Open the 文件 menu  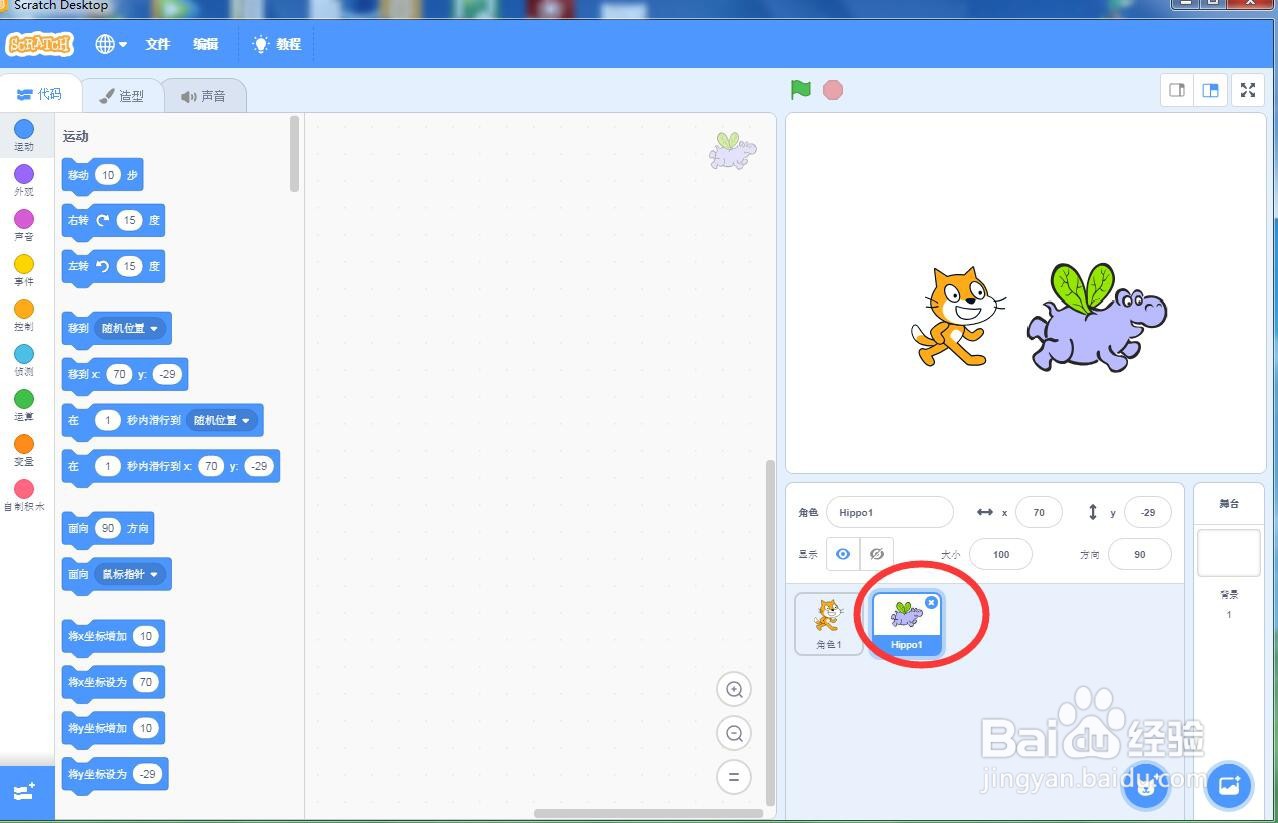[x=158, y=44]
